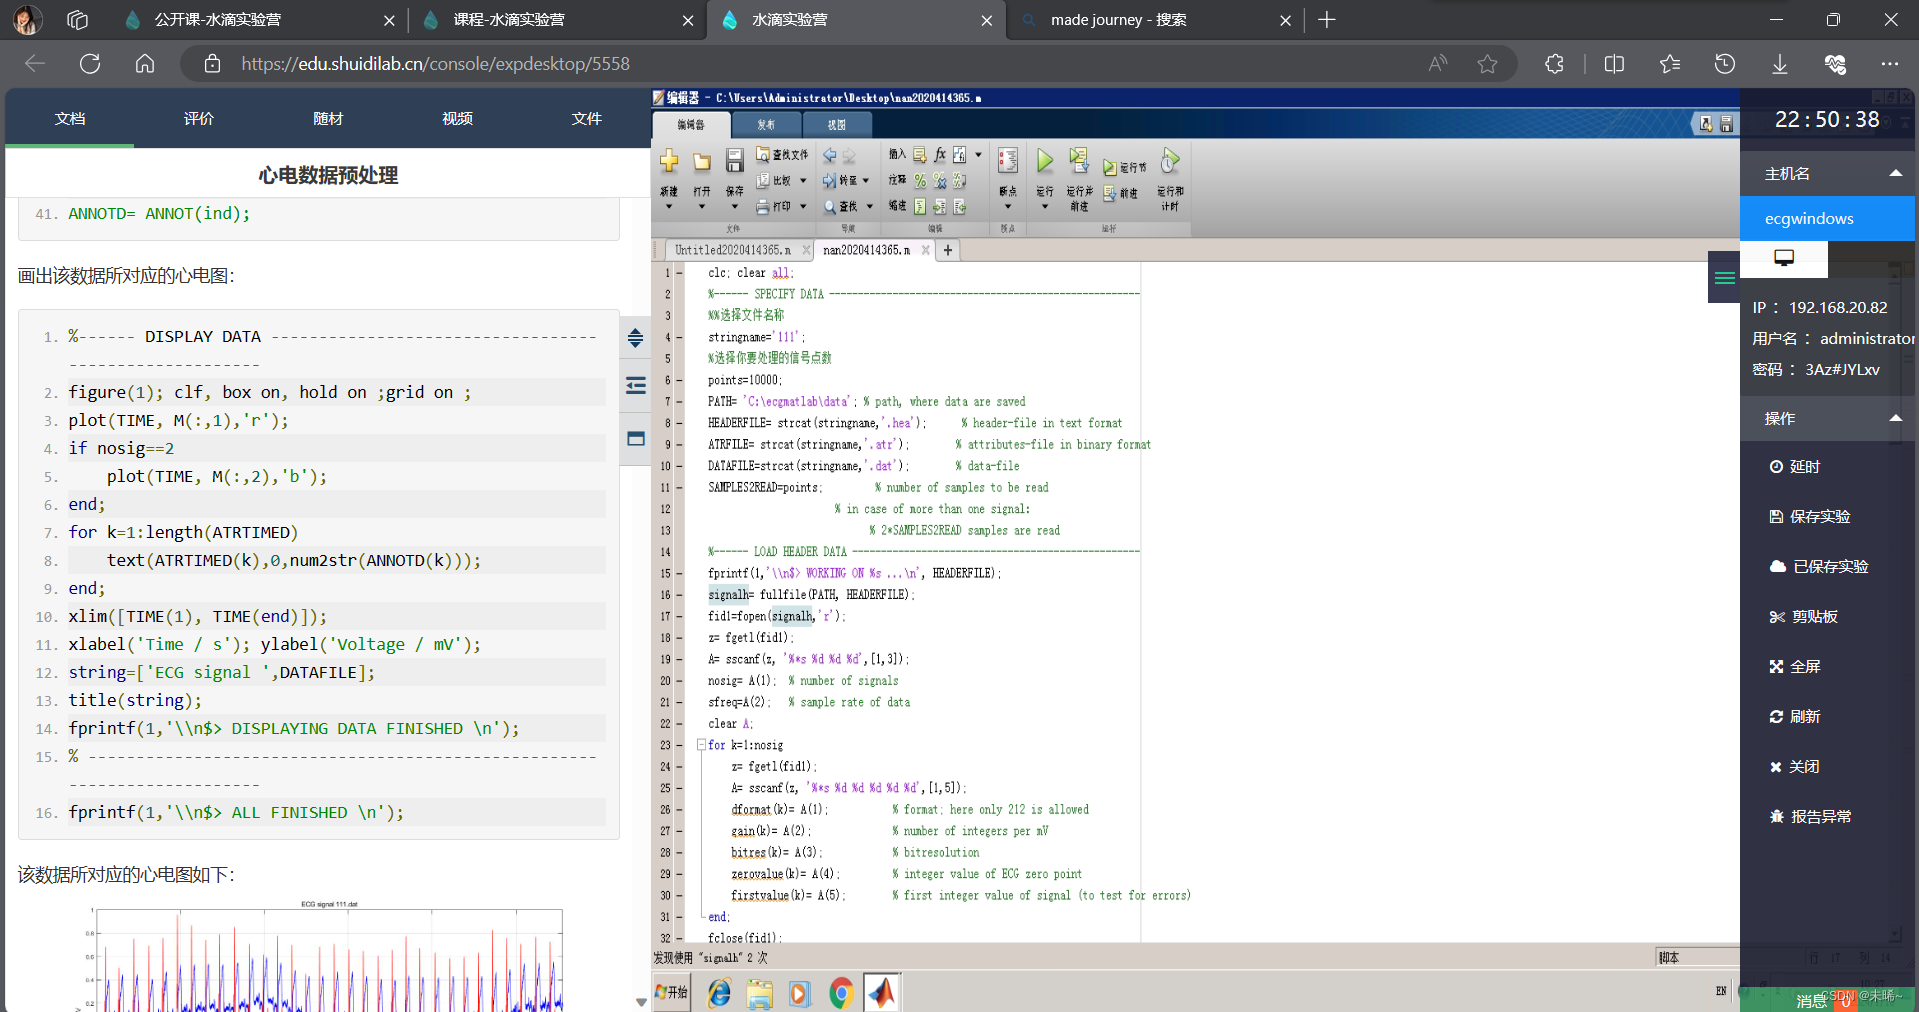Screen dimensions: 1919x1012
Task: Open the 视图 (View) ribbon tab
Action: 837,125
